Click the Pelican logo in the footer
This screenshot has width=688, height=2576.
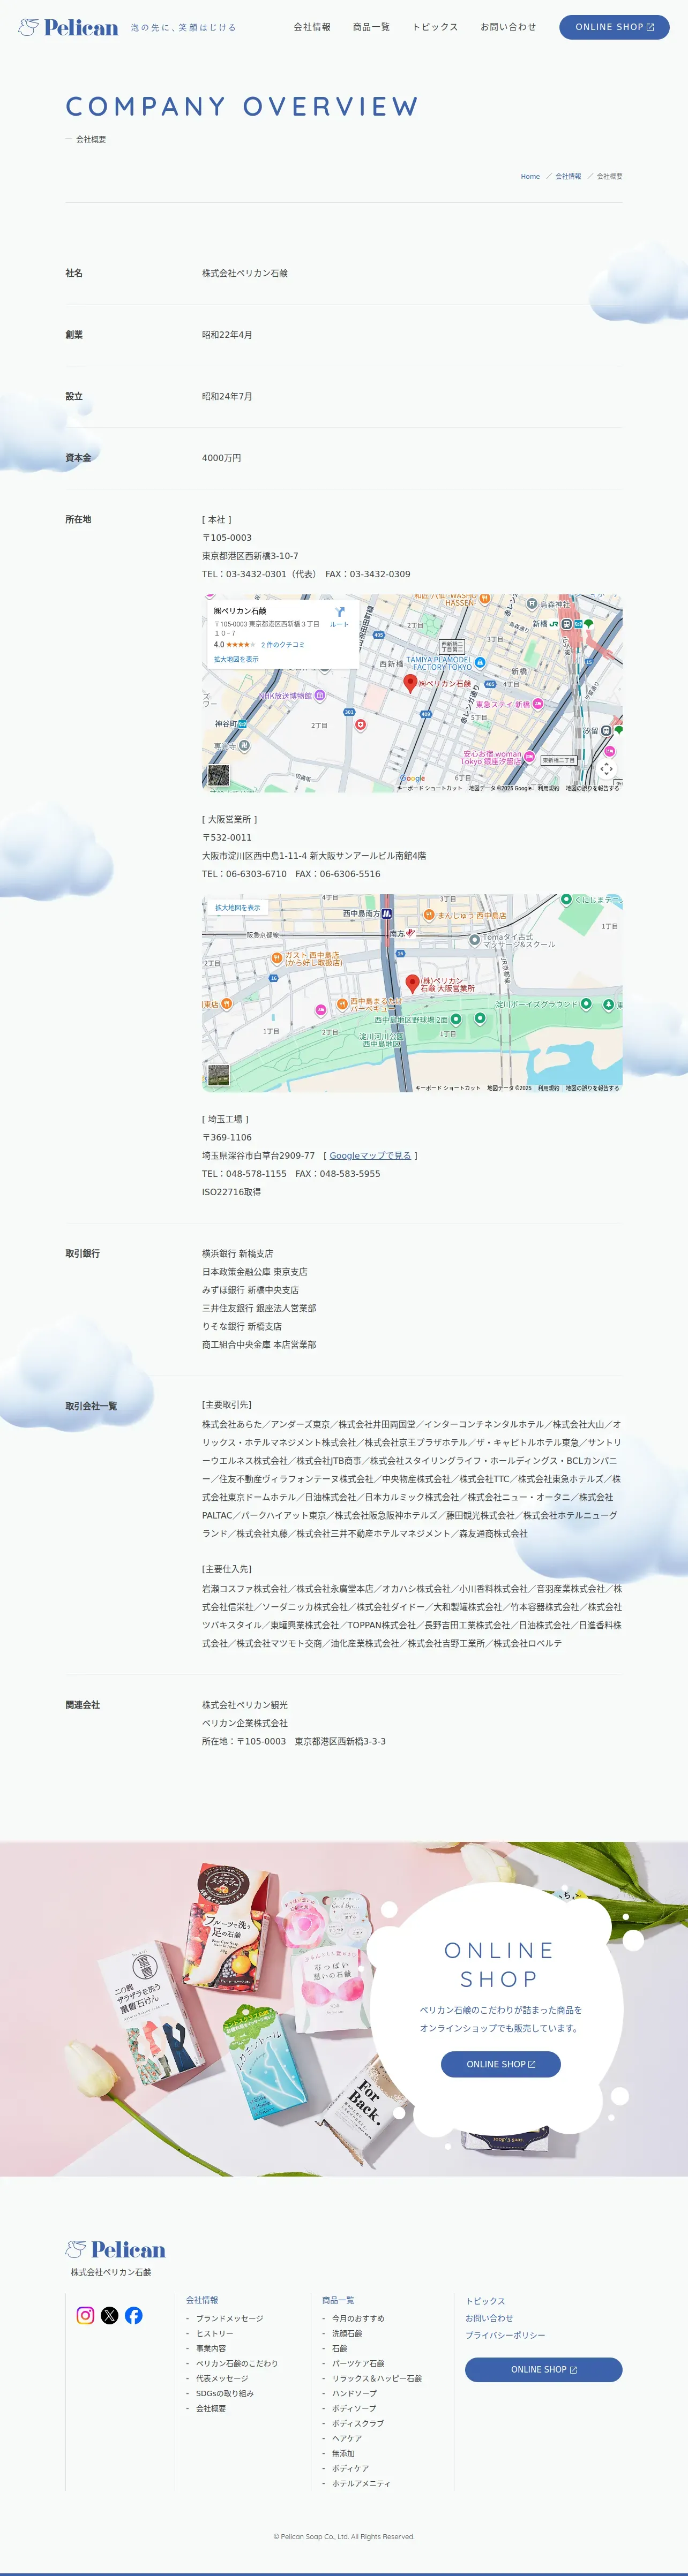[115, 2249]
